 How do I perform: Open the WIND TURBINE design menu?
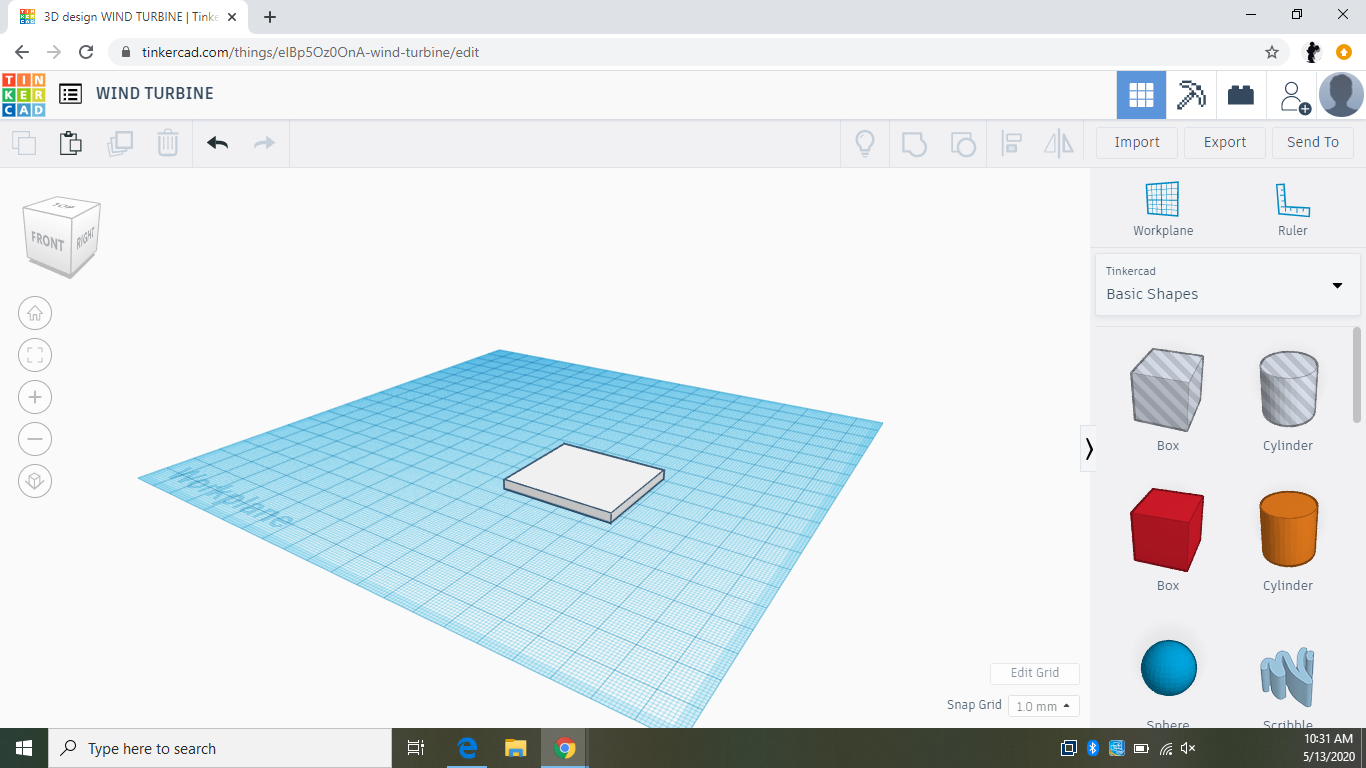tap(70, 93)
